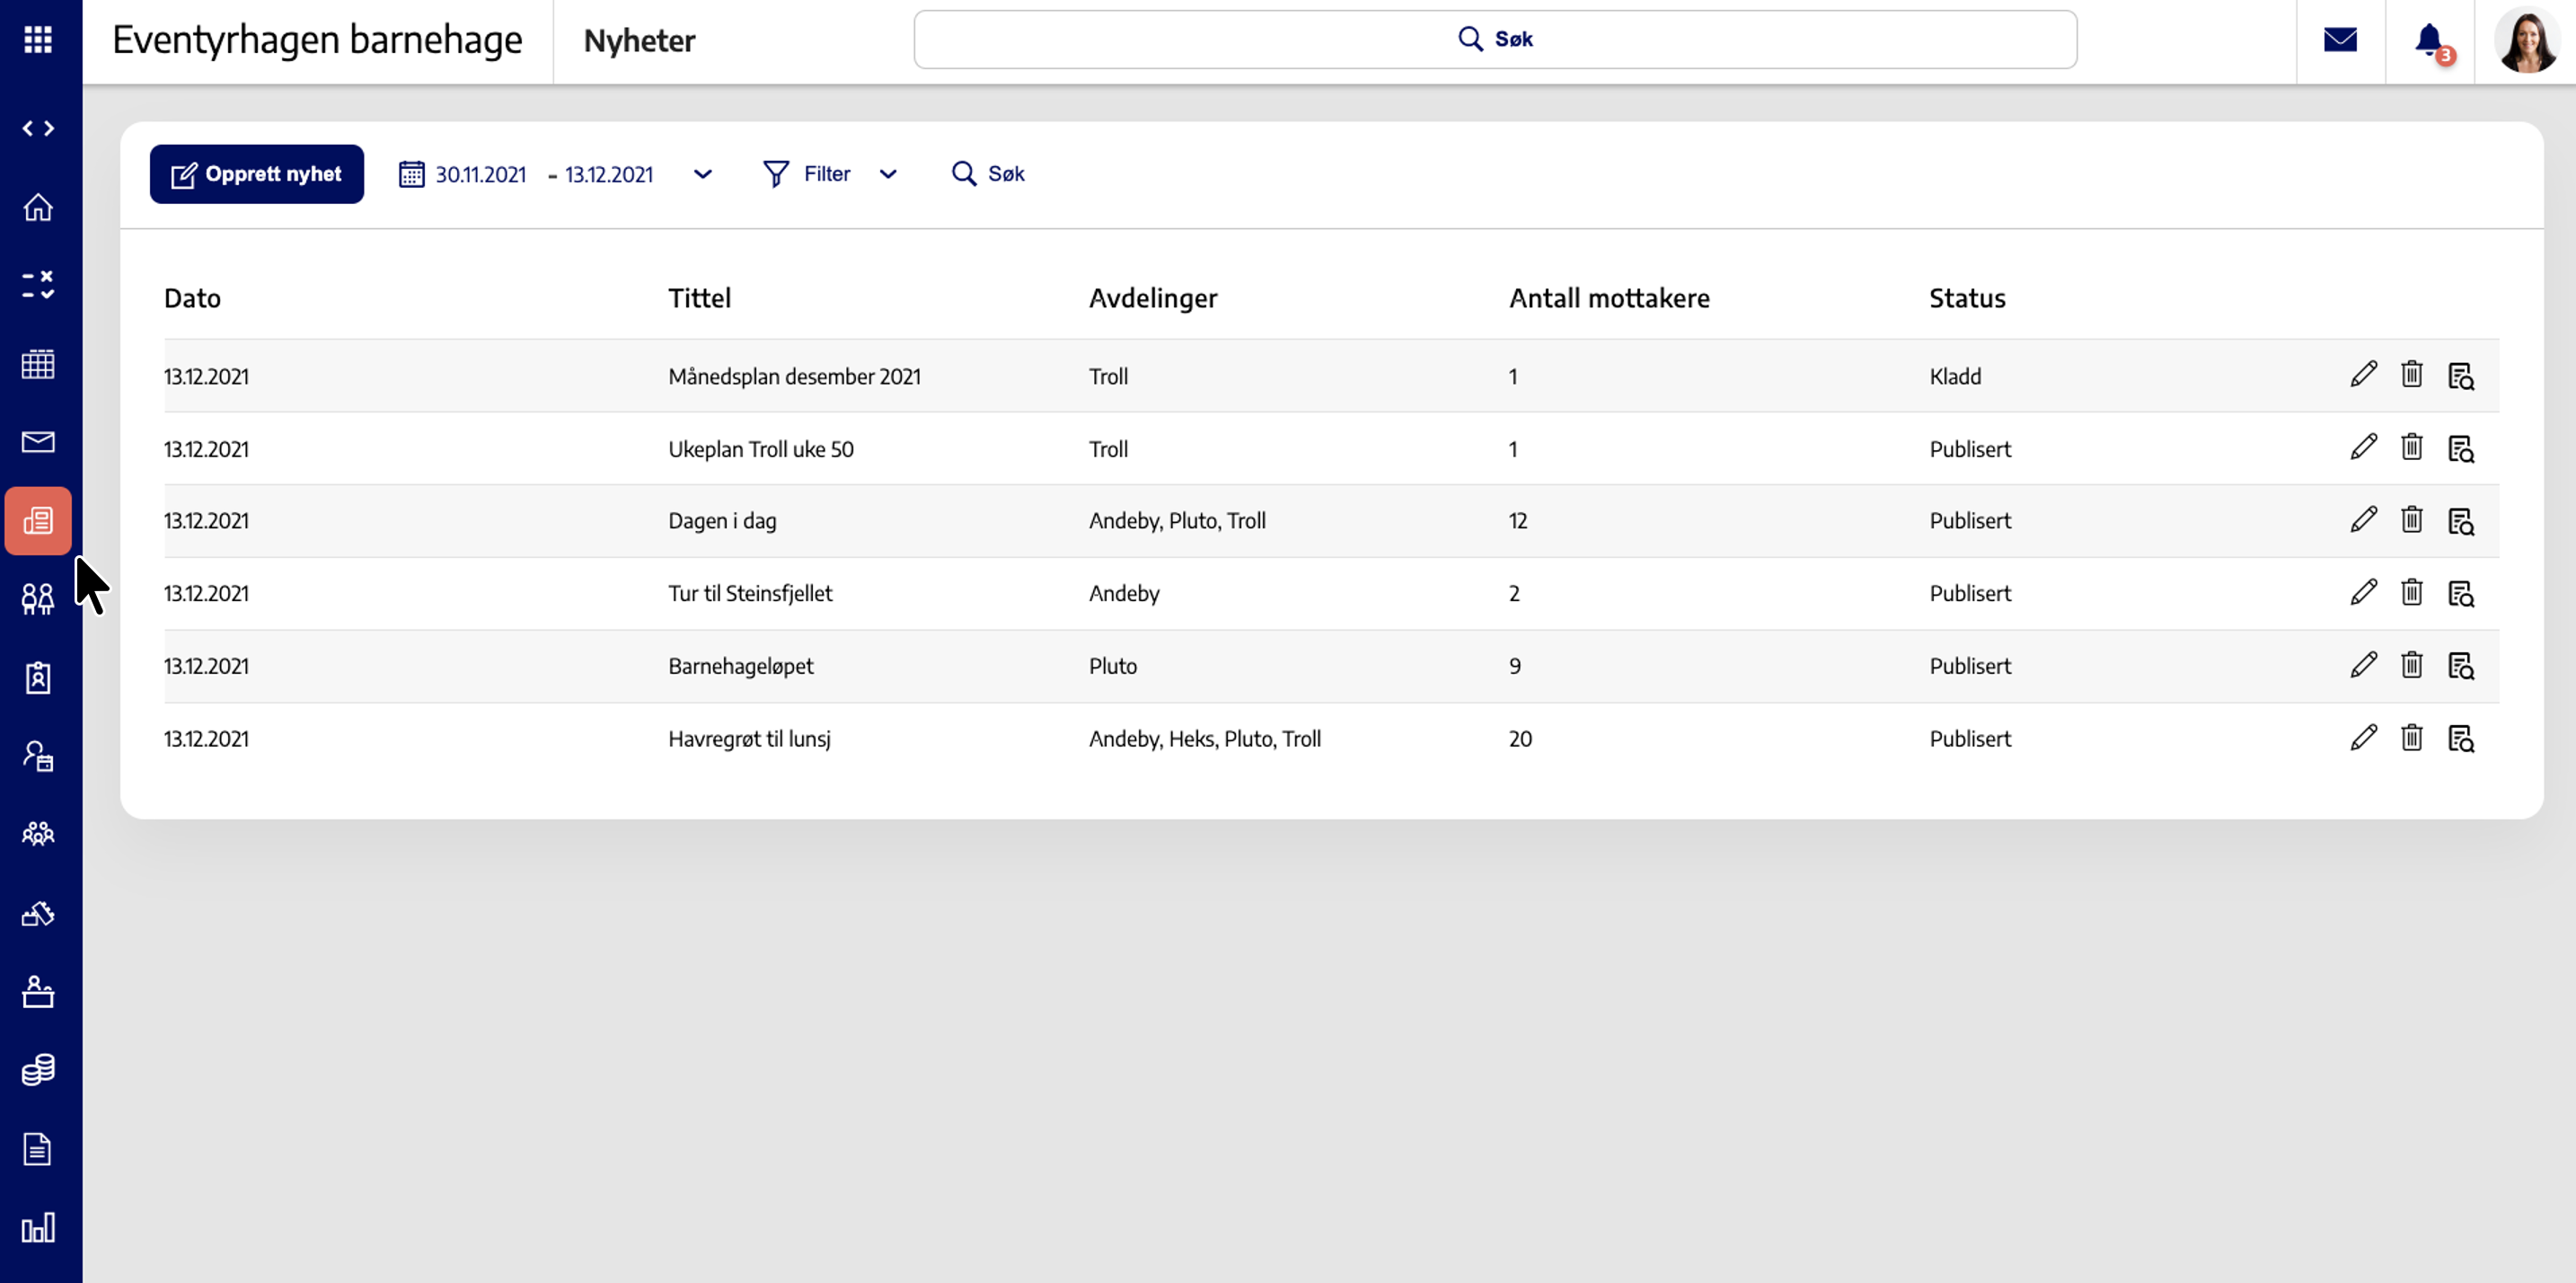Click the top global Søk search field
This screenshot has height=1283, width=2576.
[x=1494, y=40]
